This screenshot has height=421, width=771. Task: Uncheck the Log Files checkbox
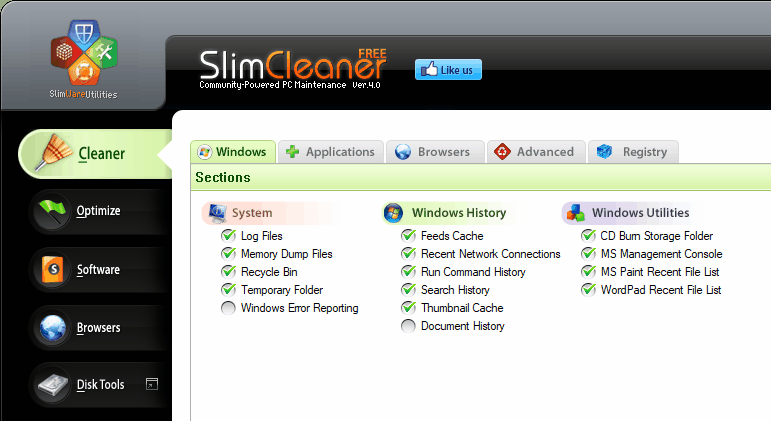(229, 236)
